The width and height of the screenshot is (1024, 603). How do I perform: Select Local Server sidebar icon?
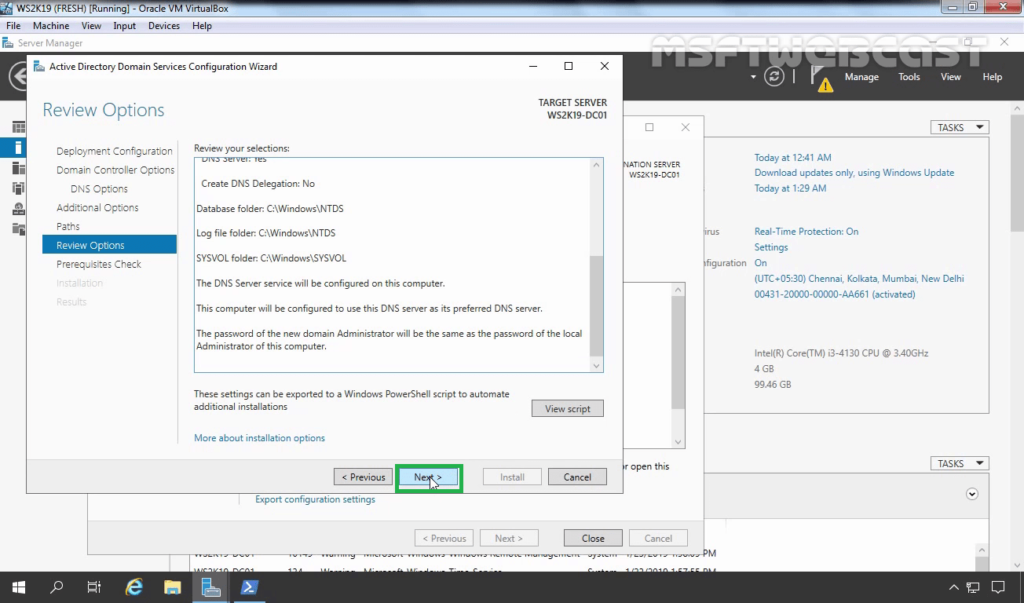[x=18, y=148]
